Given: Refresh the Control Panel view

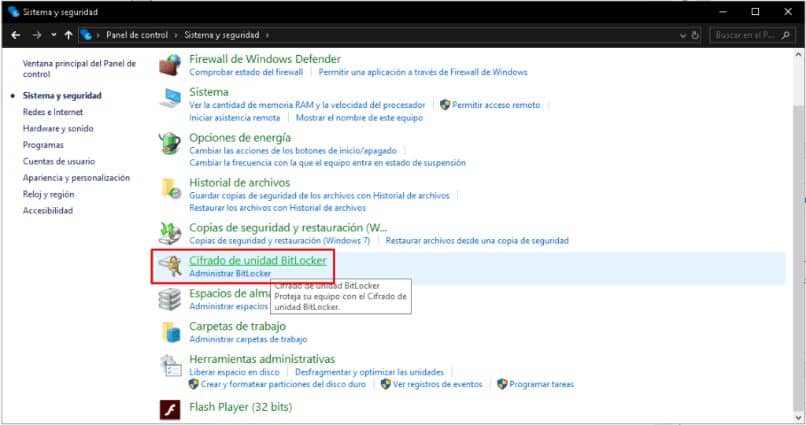Looking at the screenshot, I should click(695, 35).
